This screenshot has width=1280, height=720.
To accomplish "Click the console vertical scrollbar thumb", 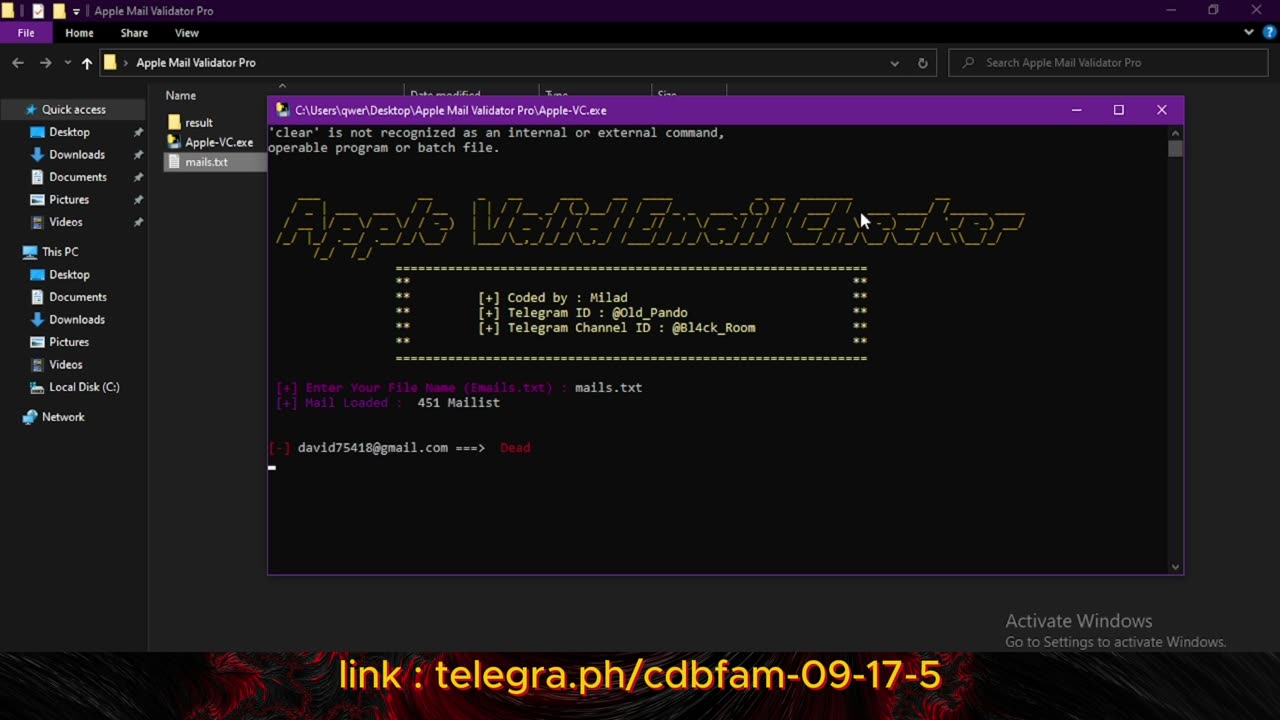I will pyautogui.click(x=1175, y=149).
